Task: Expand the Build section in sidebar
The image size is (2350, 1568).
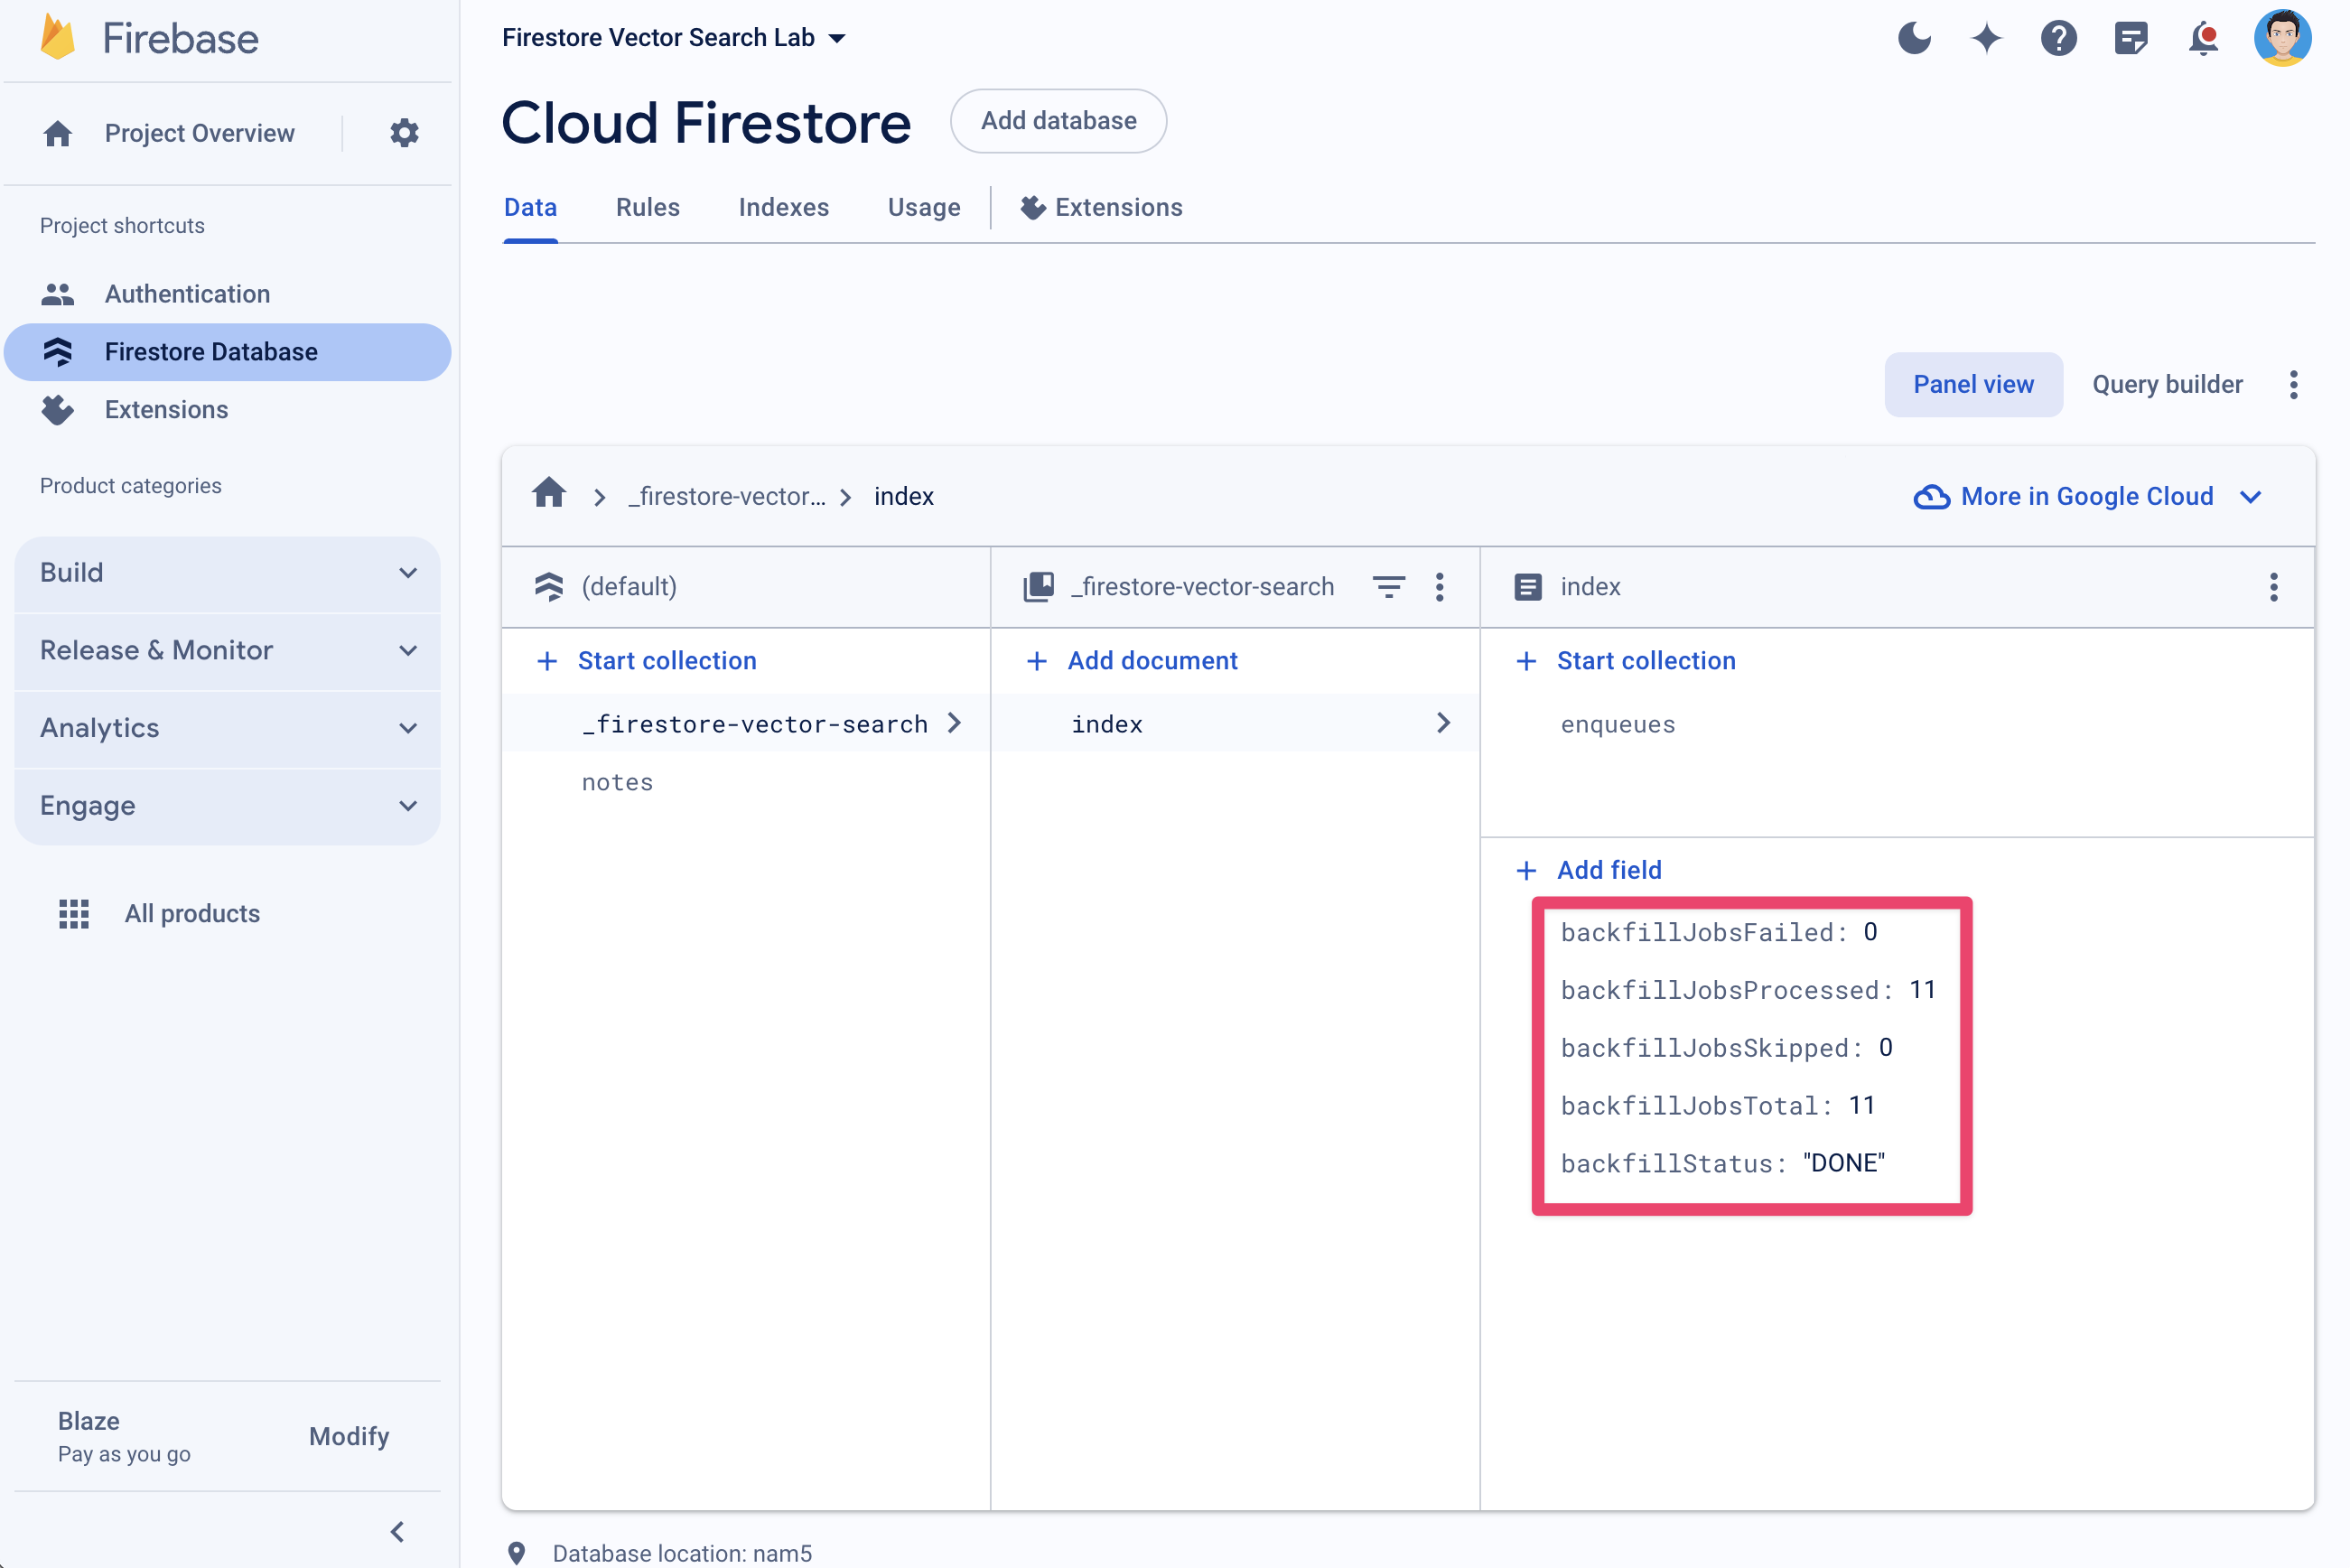Action: point(229,571)
